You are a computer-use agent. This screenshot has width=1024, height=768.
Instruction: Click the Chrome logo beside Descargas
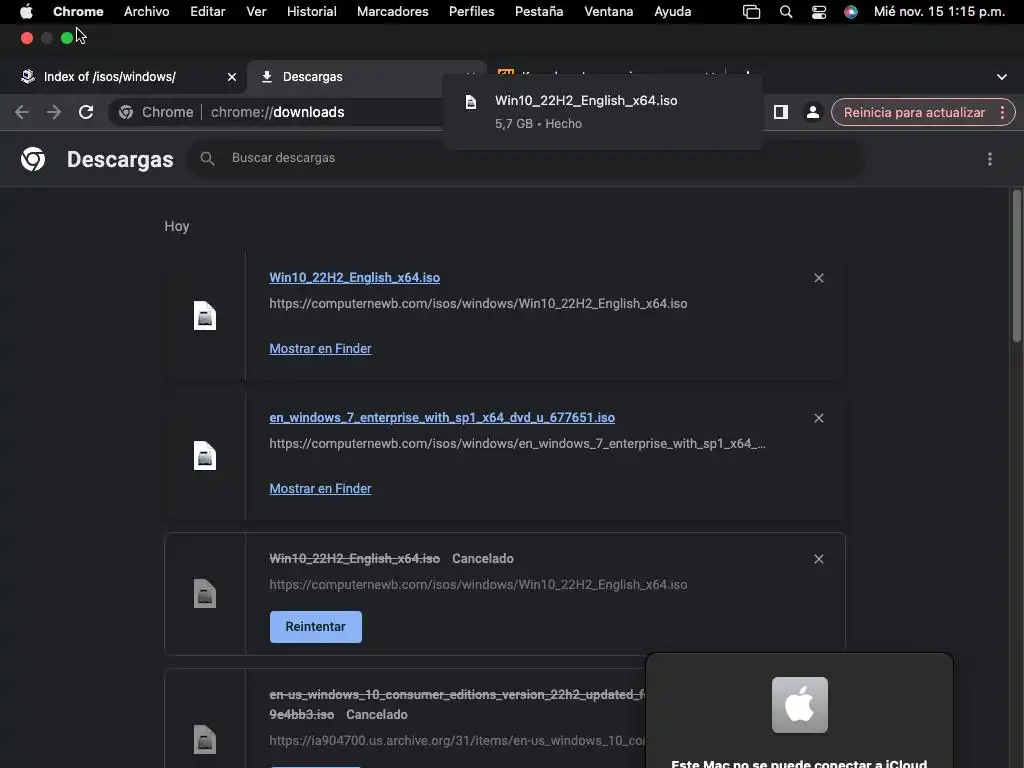(33, 159)
